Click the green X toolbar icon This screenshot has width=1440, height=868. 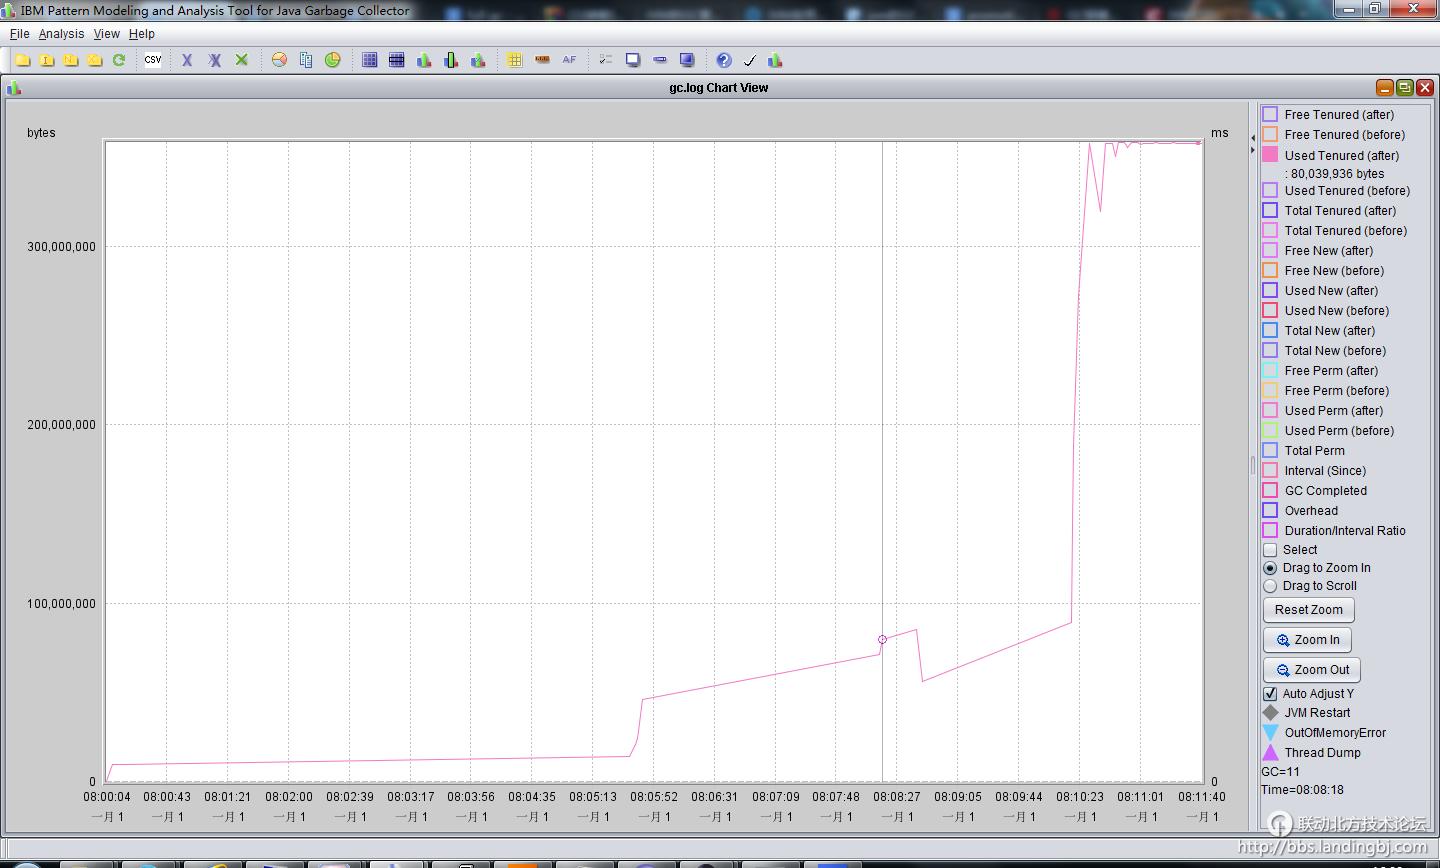pyautogui.click(x=241, y=60)
